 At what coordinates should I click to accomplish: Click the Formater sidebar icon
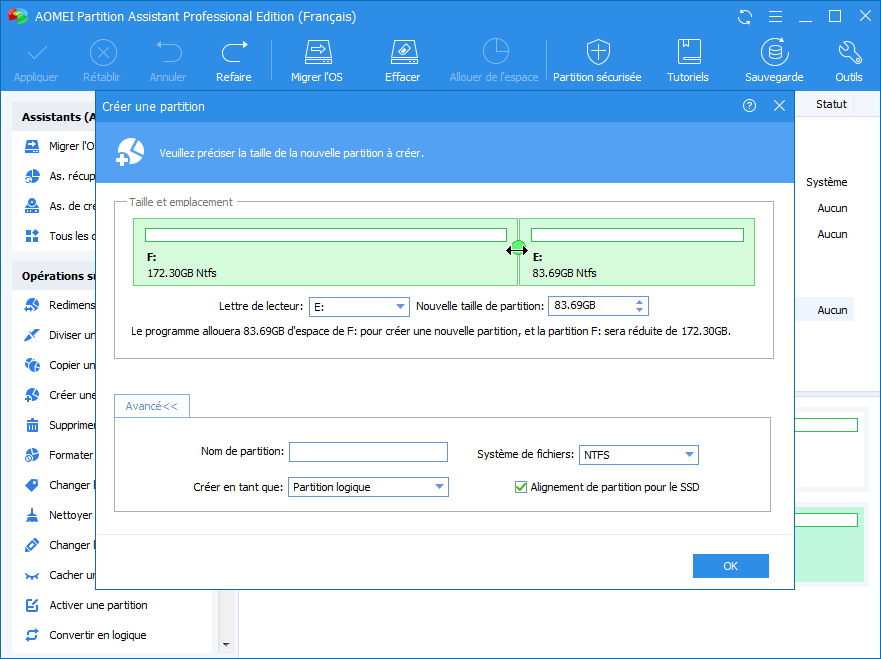pos(32,455)
